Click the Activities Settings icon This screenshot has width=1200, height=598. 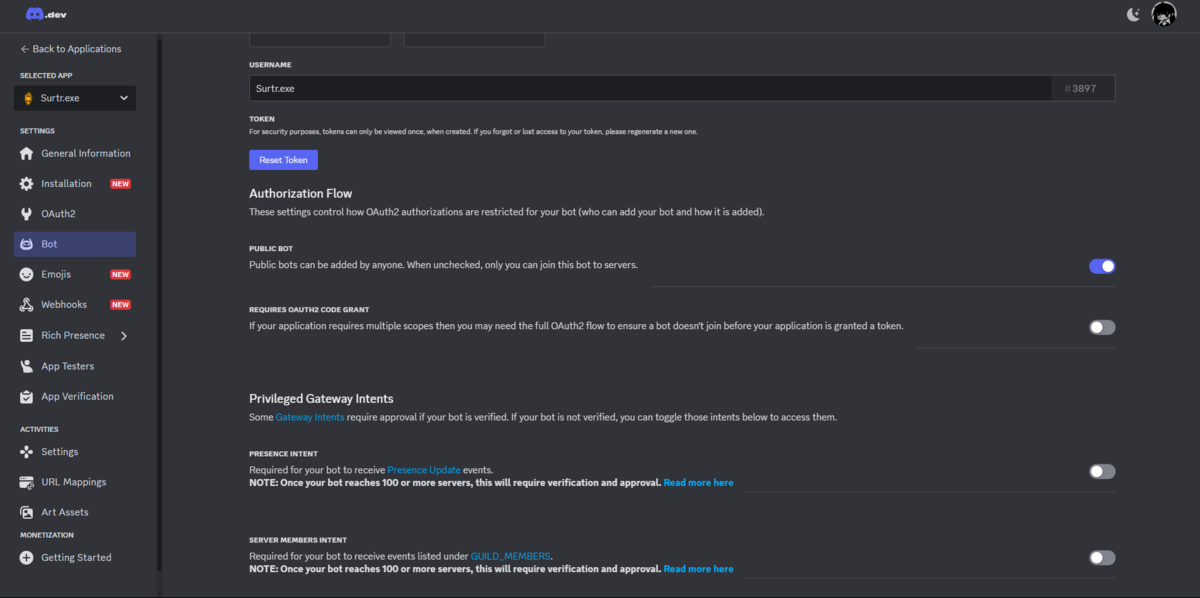pyautogui.click(x=27, y=452)
